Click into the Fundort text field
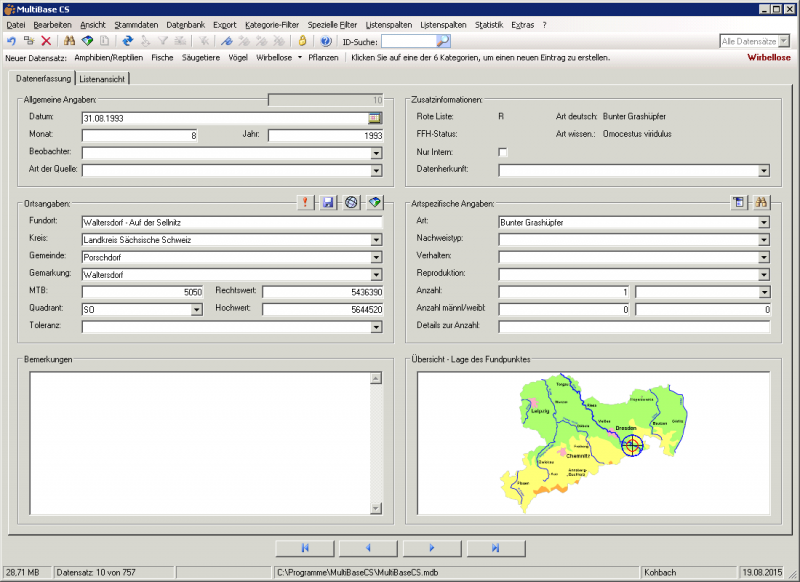800x582 pixels. tap(230, 221)
